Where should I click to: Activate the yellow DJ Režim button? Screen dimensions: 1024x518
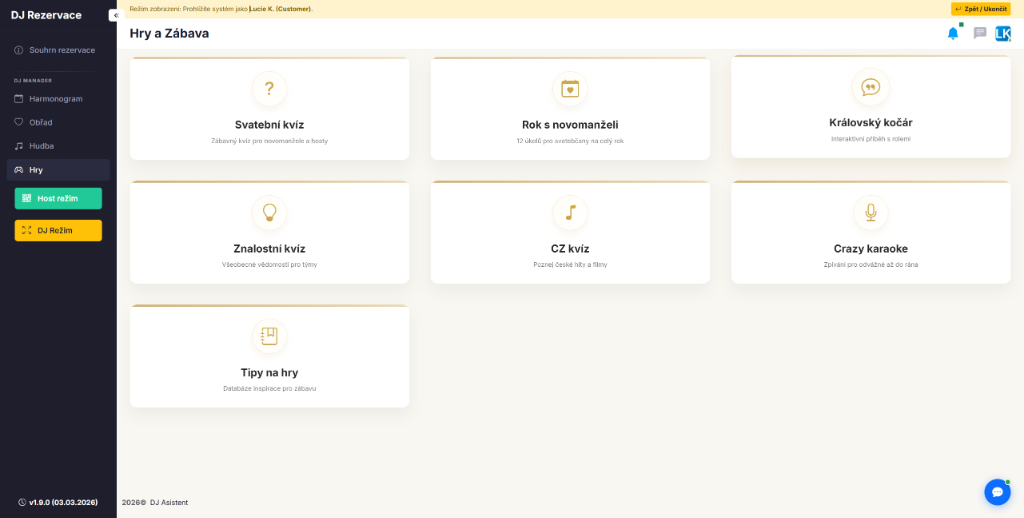click(58, 230)
